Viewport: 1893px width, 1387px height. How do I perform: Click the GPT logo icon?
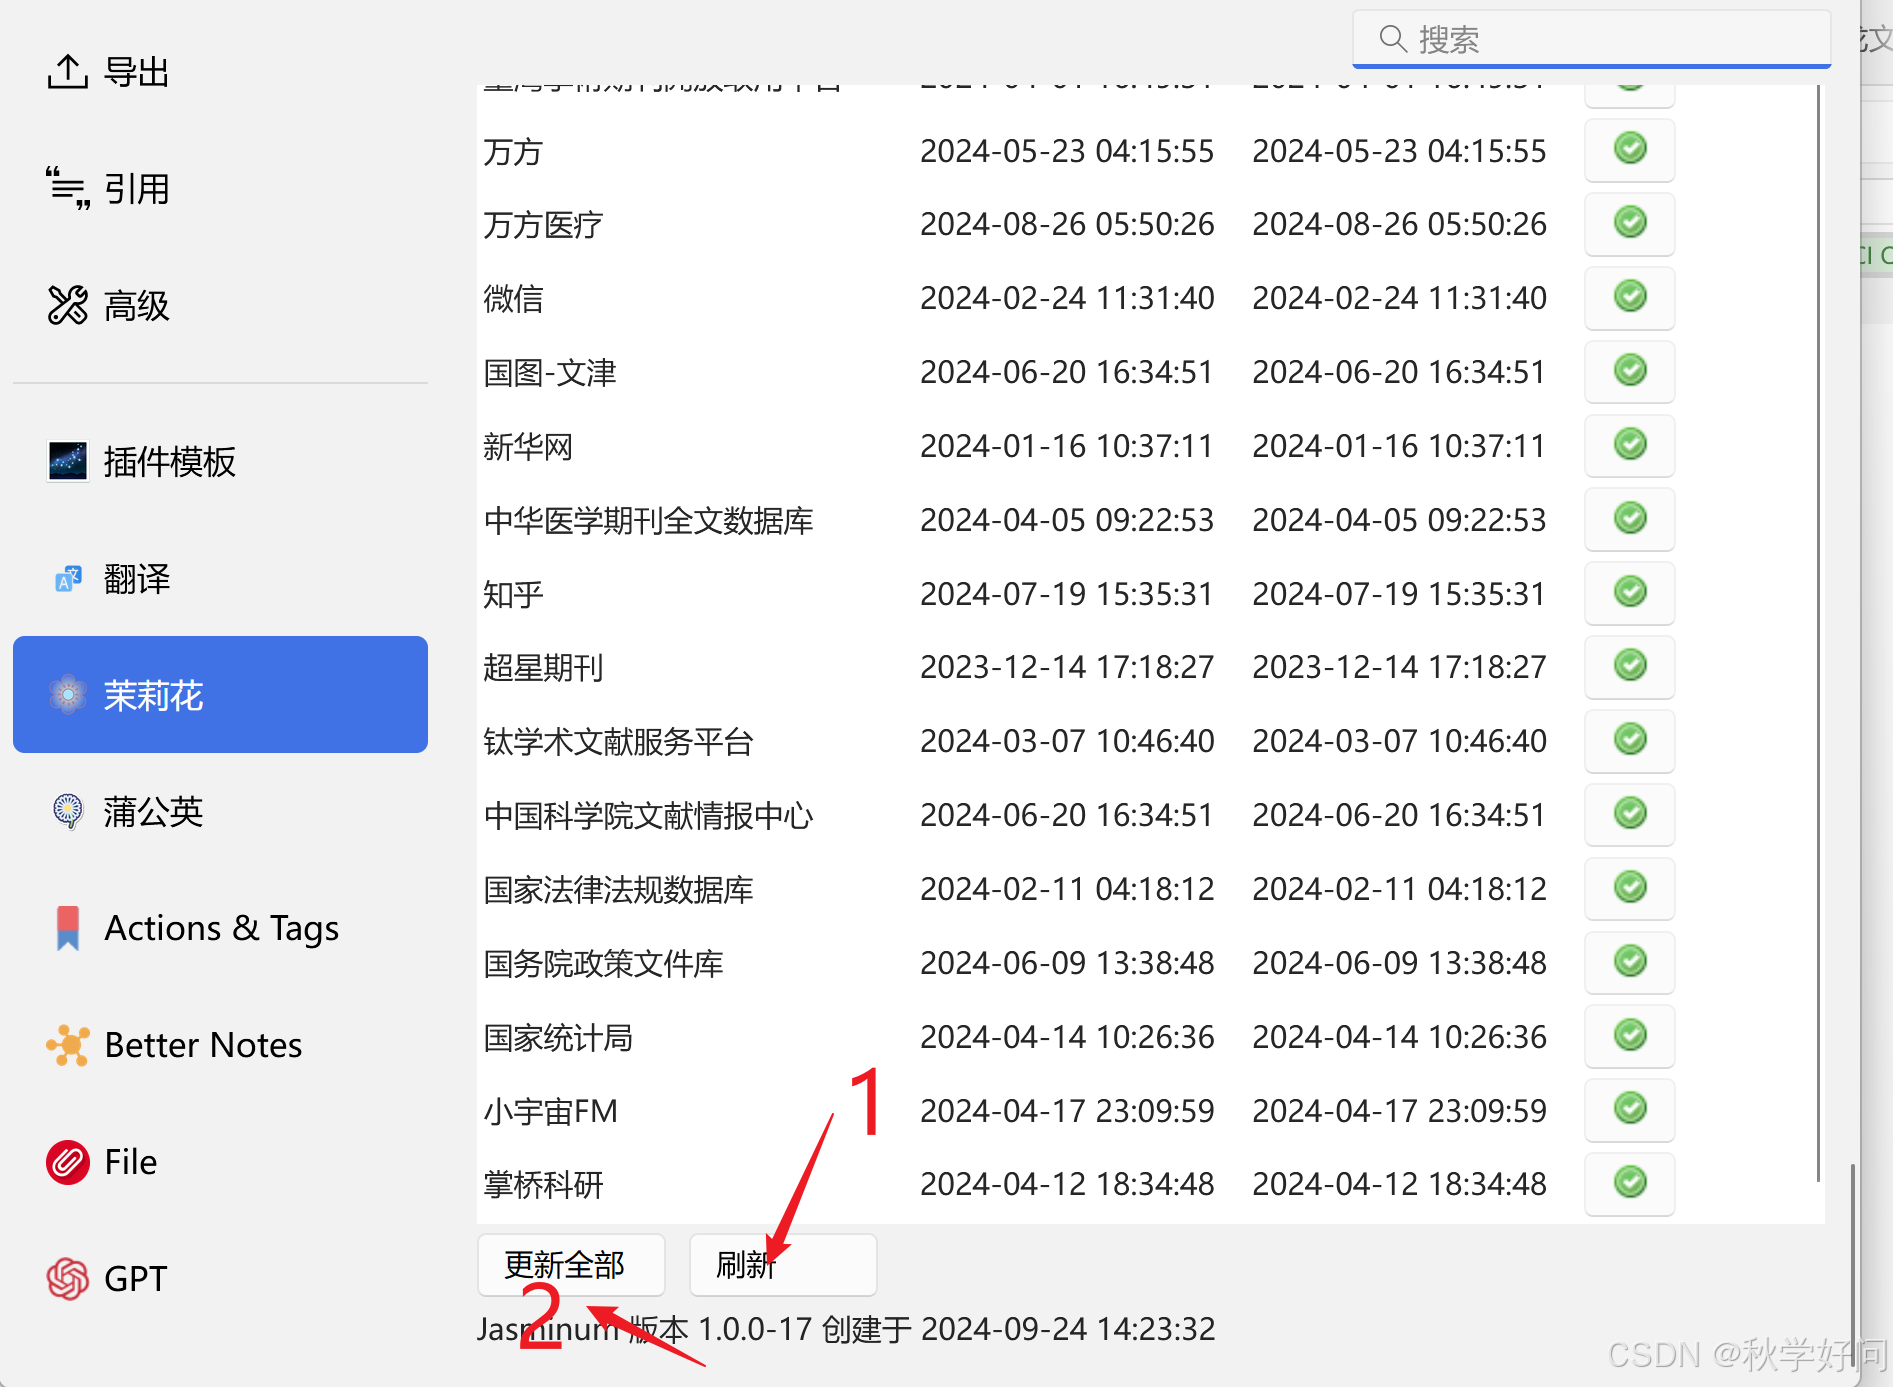coord(67,1279)
